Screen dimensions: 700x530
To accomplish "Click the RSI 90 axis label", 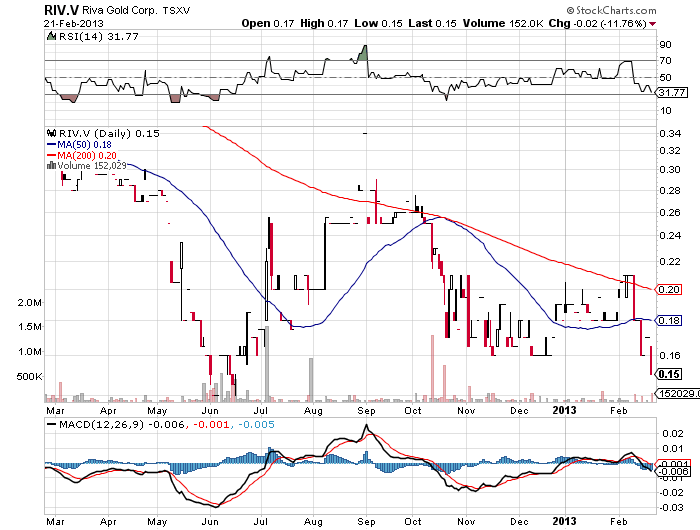I will [x=665, y=44].
